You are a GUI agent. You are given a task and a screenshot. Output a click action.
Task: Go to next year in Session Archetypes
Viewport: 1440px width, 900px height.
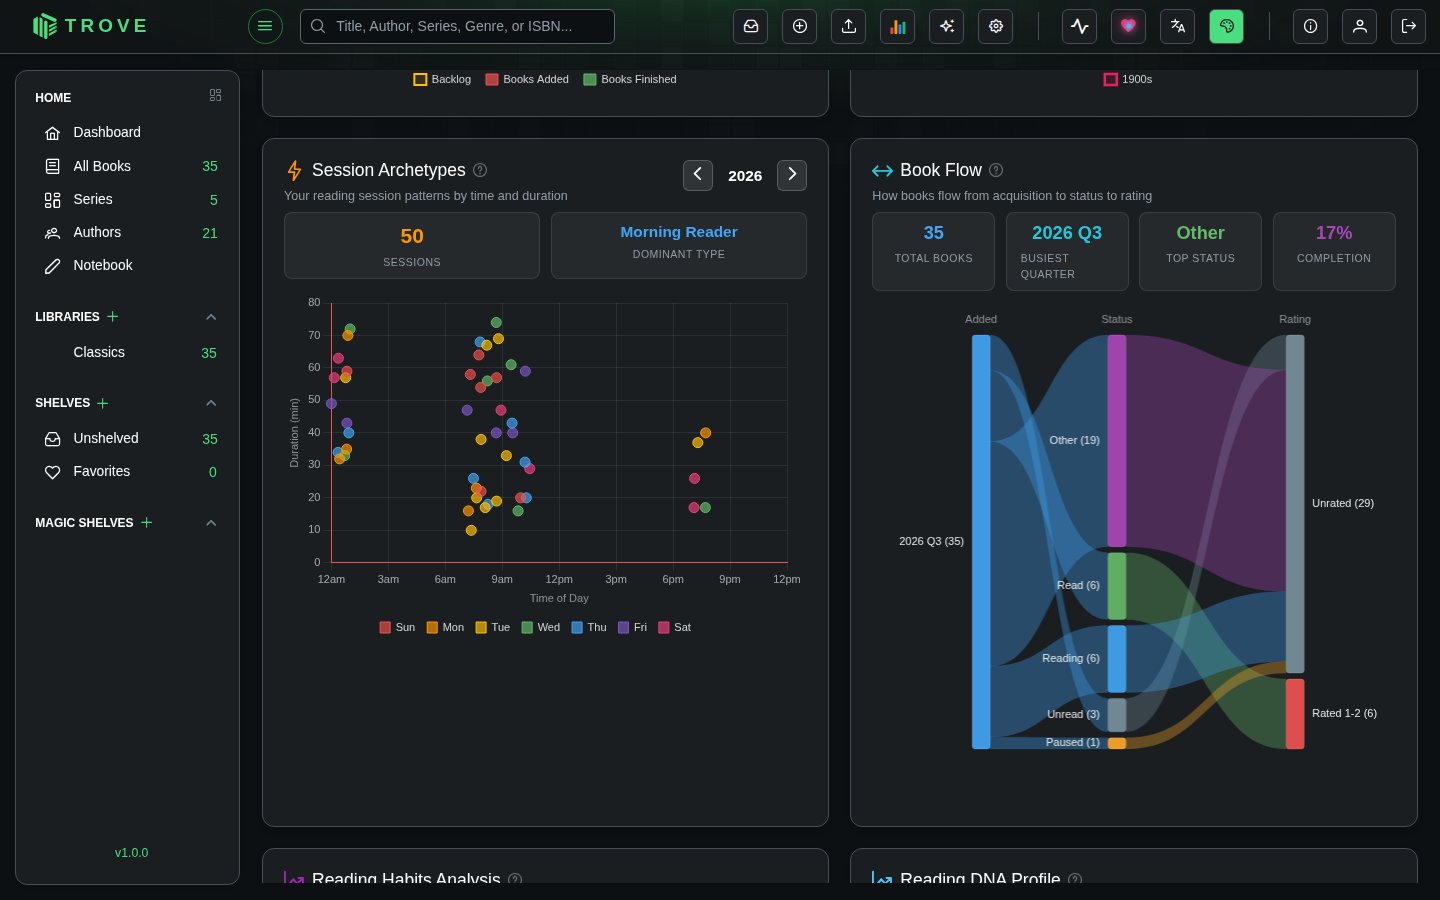point(792,175)
